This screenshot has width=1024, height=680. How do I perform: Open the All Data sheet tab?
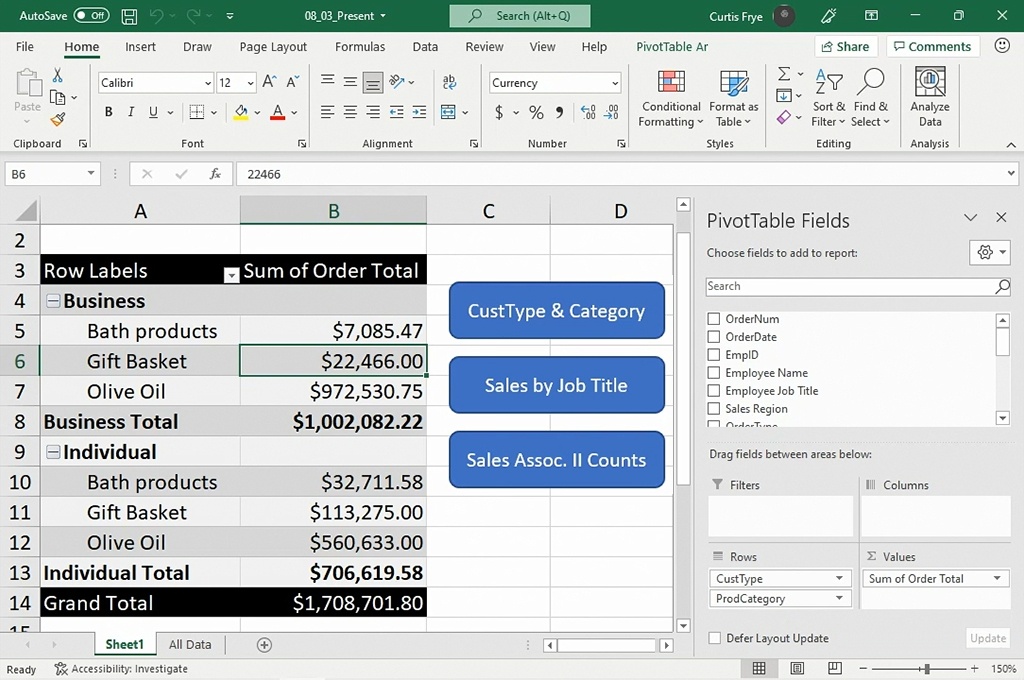[190, 645]
